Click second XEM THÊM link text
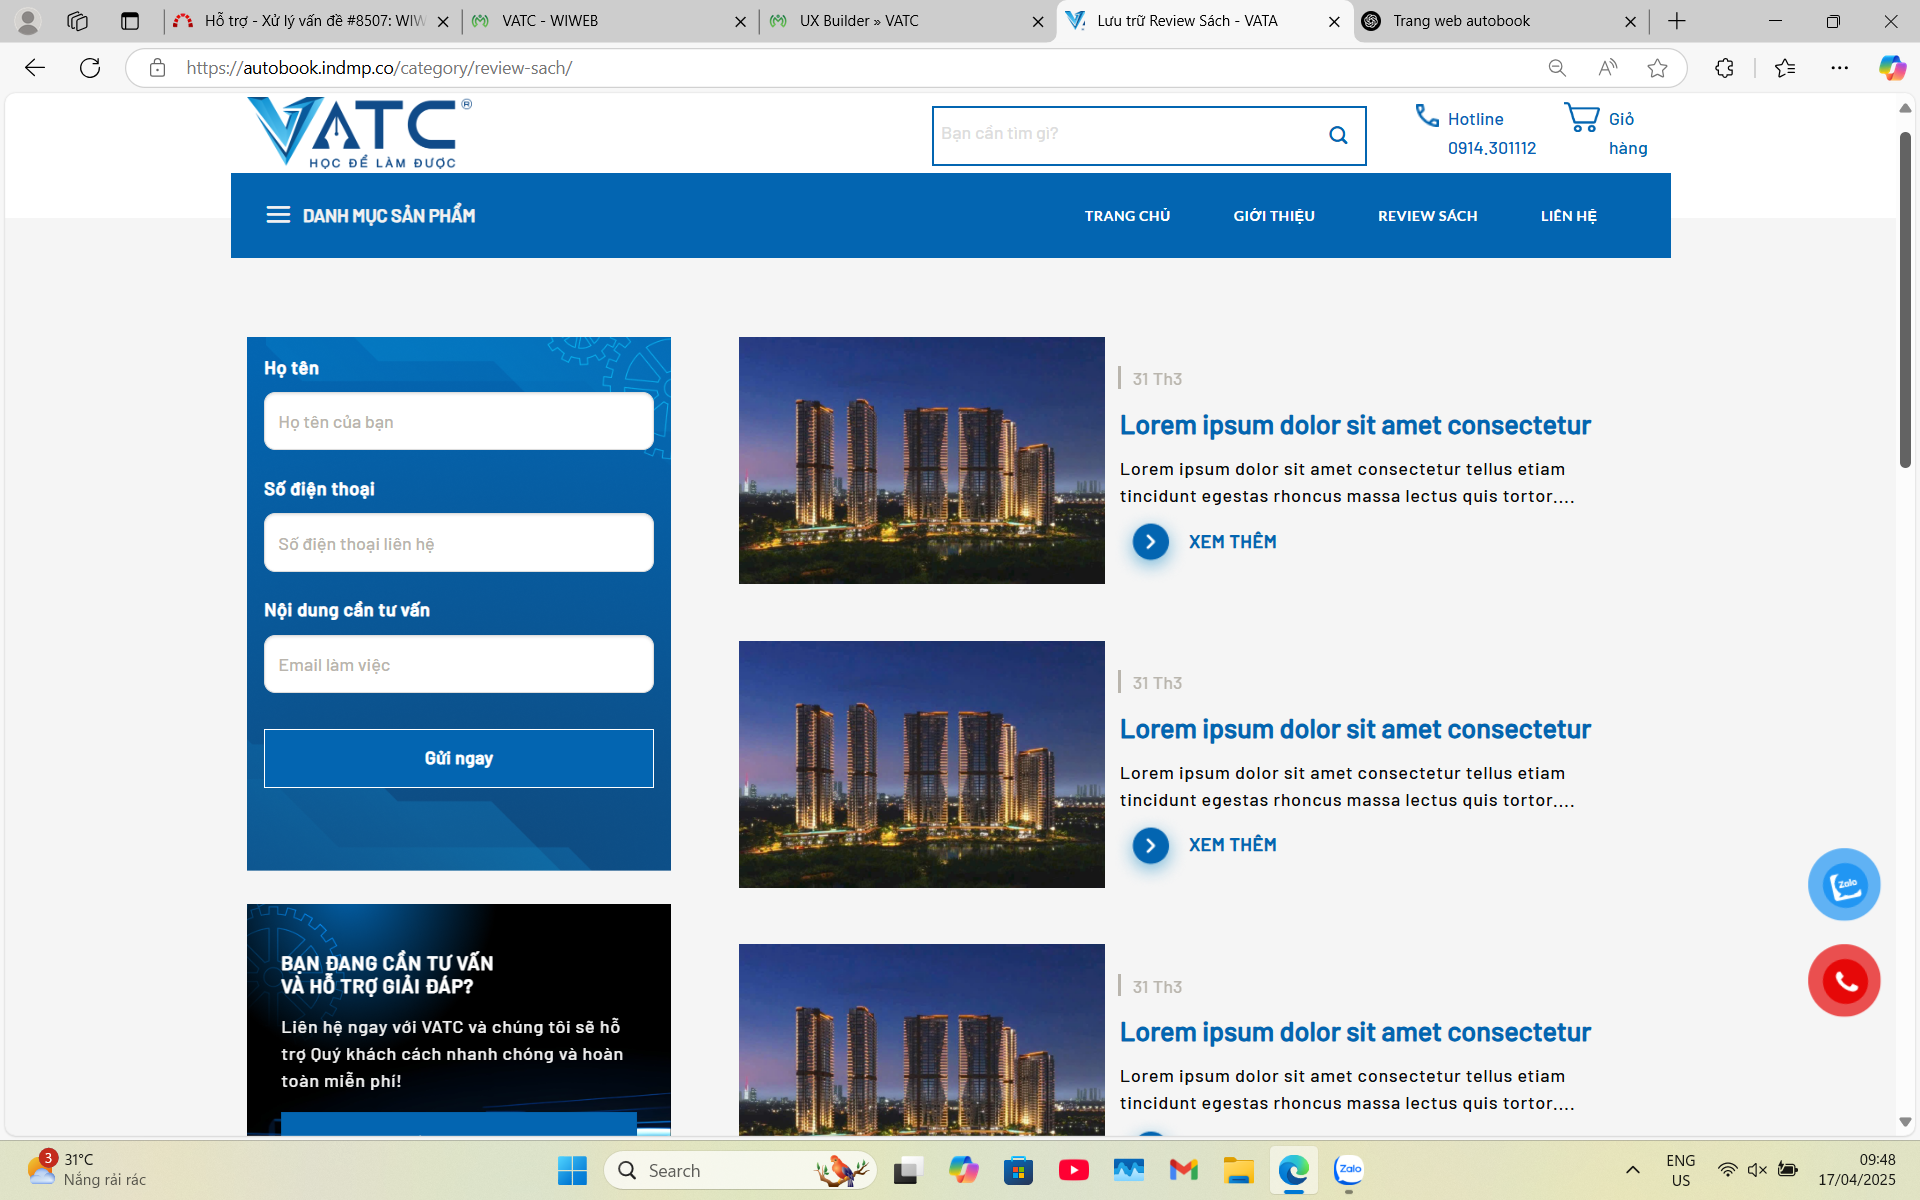The image size is (1920, 1200). pos(1232,845)
